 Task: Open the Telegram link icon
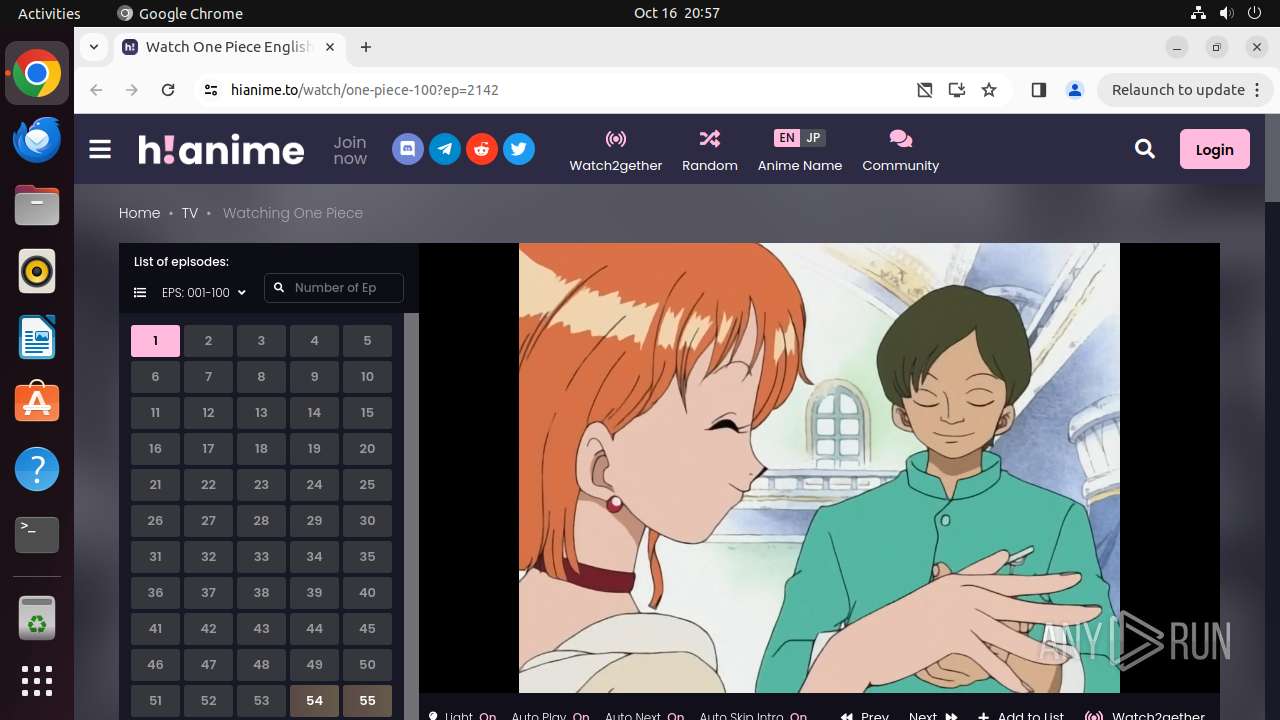tap(445, 150)
